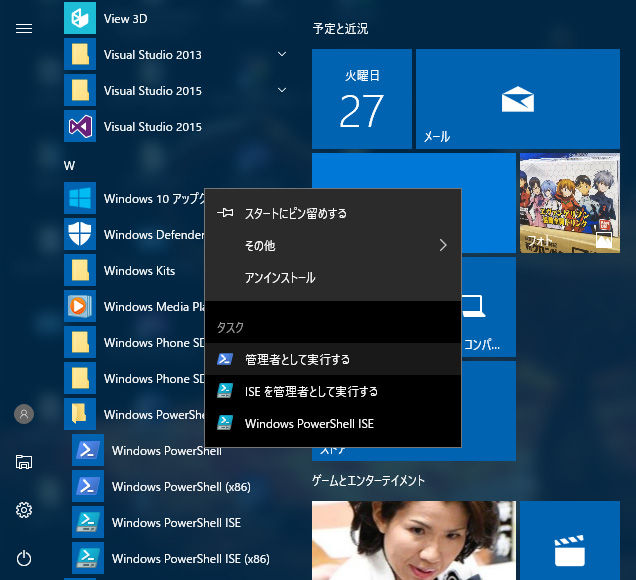Click the Windows Kits folder icon
This screenshot has height=580, width=636.
80,270
